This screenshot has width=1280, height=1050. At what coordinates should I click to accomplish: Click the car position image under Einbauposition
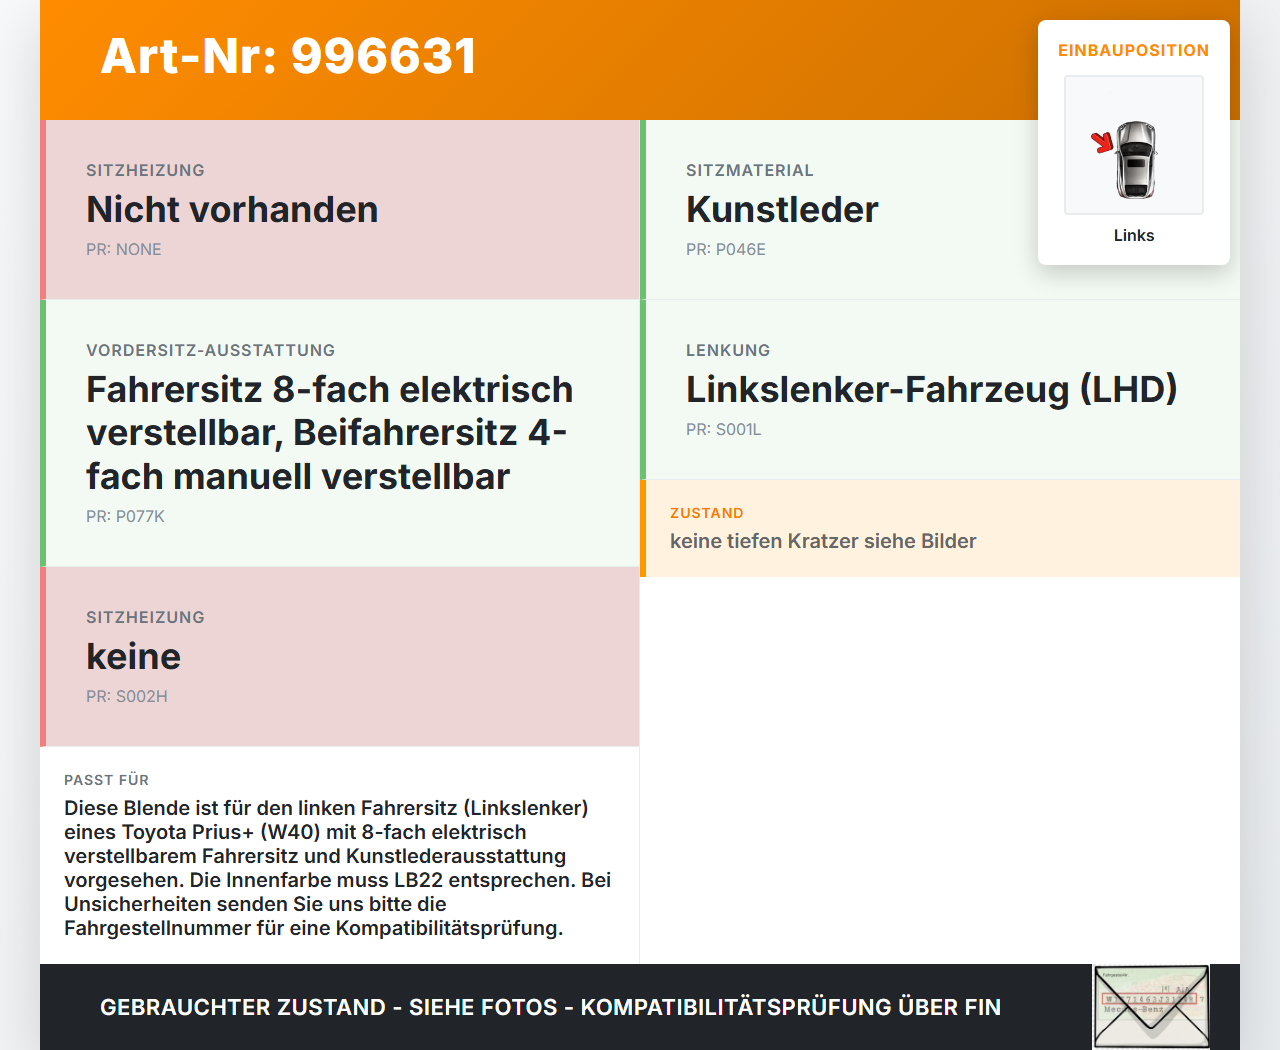coord(1134,145)
